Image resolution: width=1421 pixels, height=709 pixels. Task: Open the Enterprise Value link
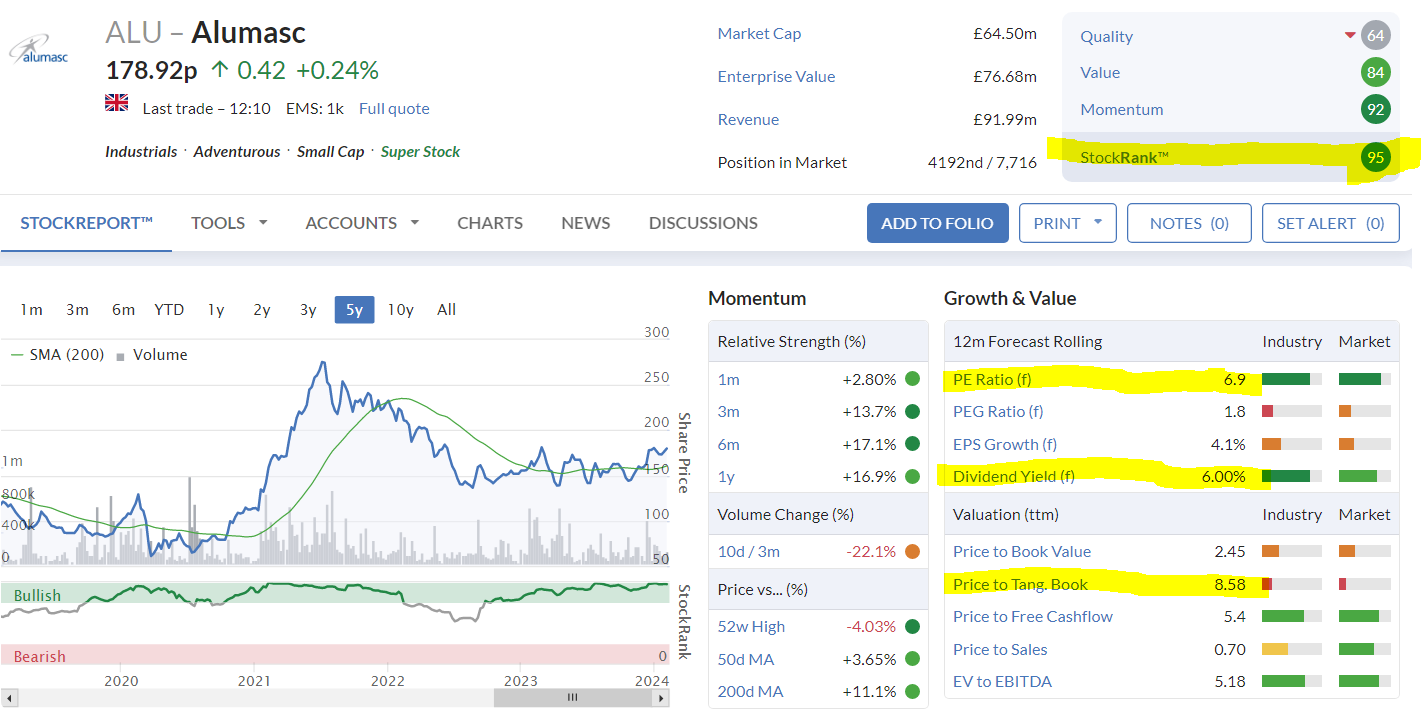[776, 76]
